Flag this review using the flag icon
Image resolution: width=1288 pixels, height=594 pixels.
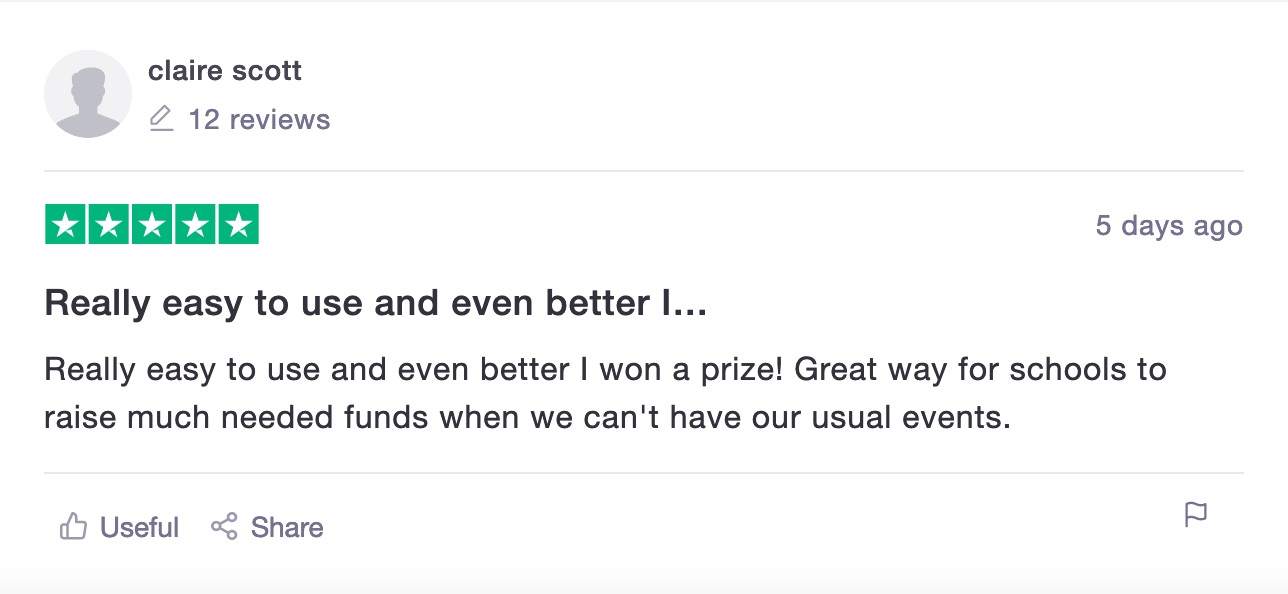1196,515
